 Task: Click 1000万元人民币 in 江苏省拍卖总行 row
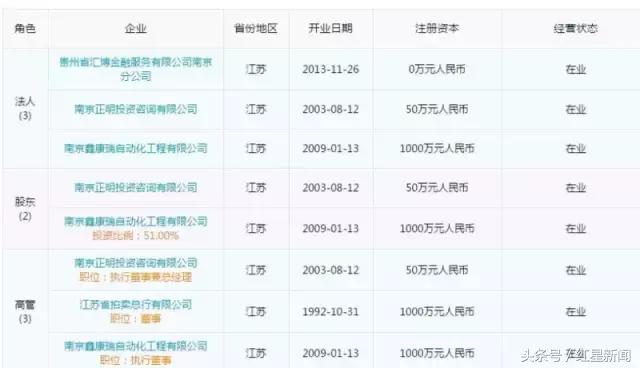click(437, 312)
